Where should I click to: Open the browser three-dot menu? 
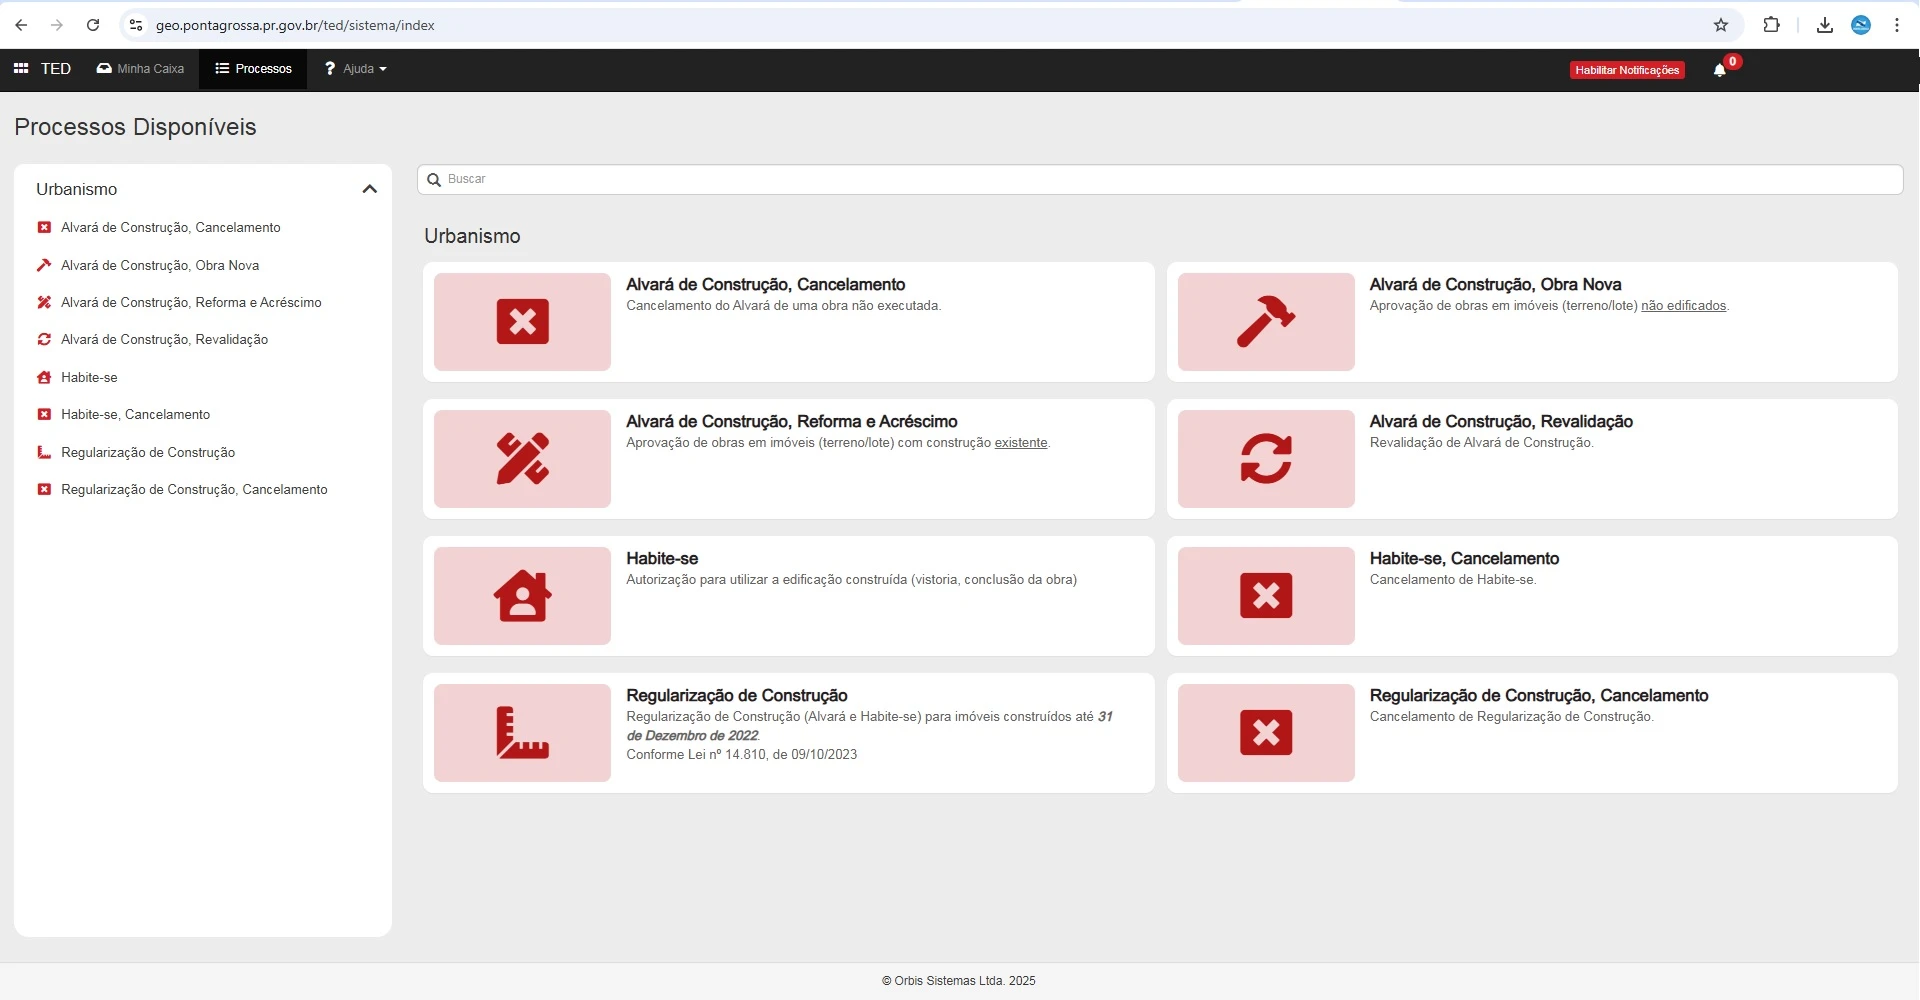coord(1896,25)
